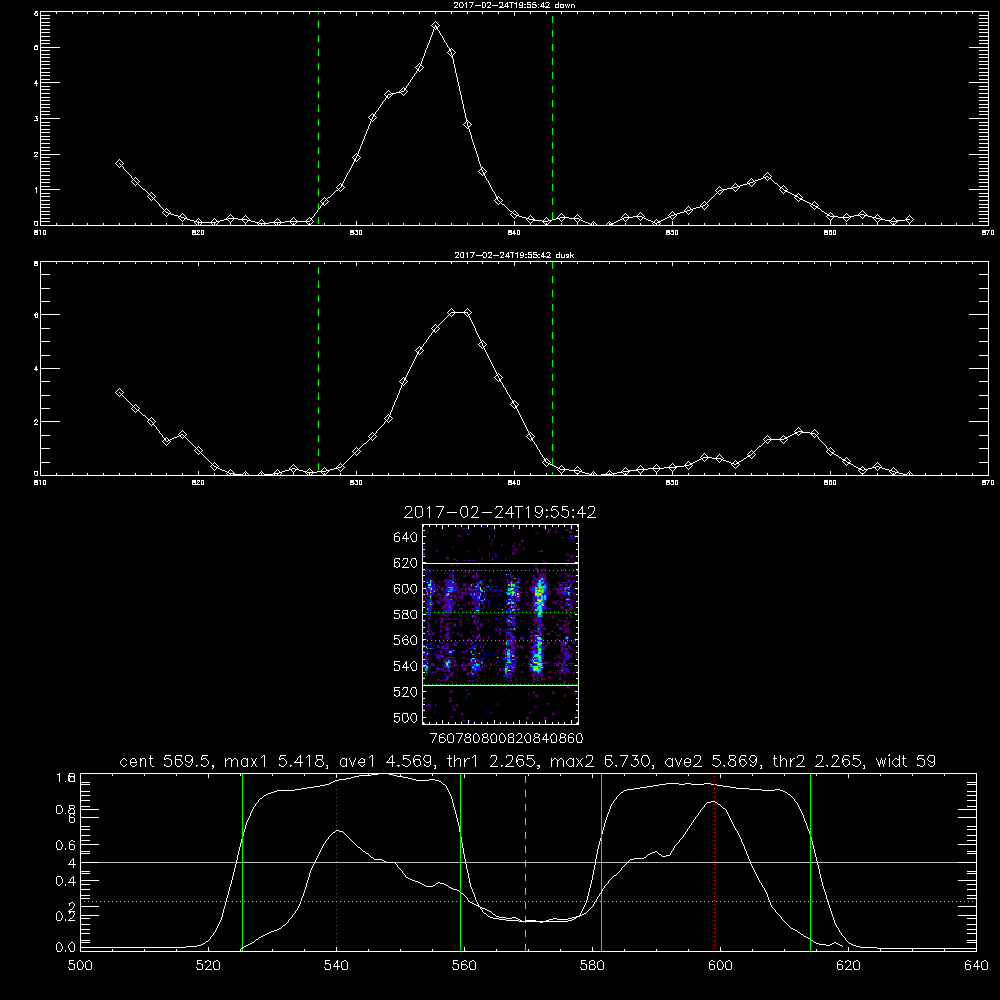This screenshot has width=1000, height=1000.
Task: Select the "thr2 2.265" value
Action: tap(818, 761)
